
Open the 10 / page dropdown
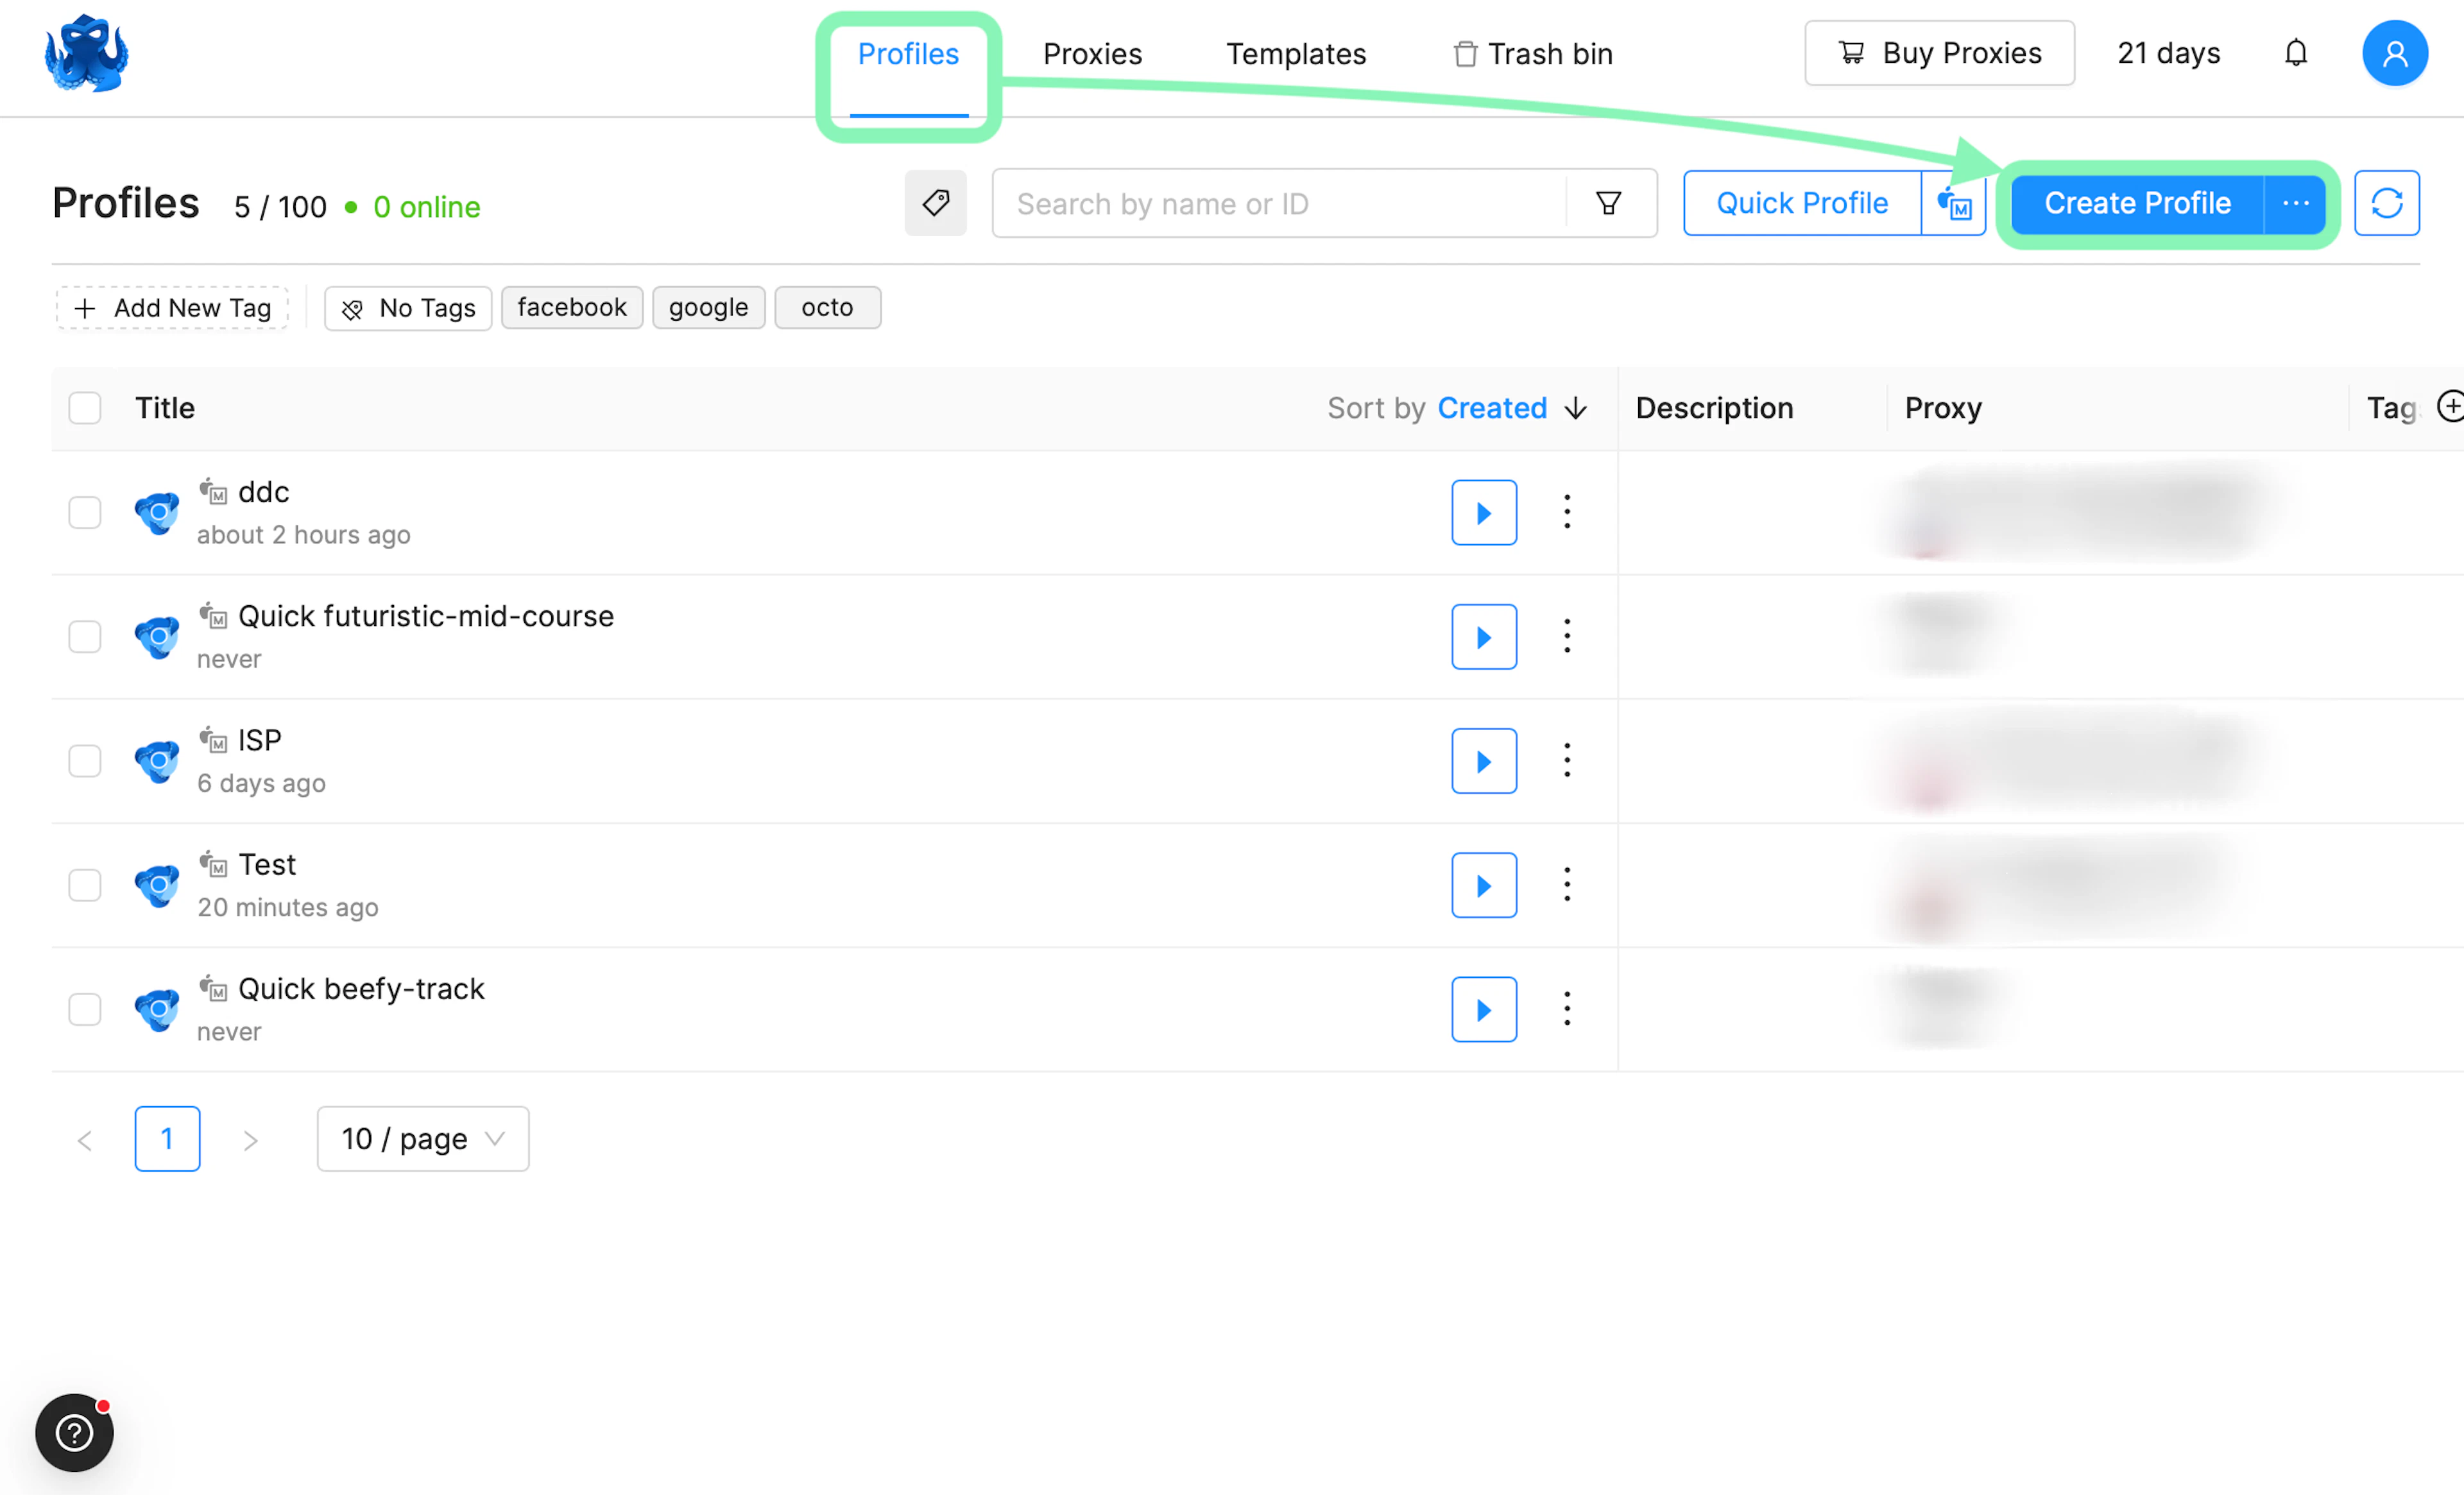(x=423, y=1138)
